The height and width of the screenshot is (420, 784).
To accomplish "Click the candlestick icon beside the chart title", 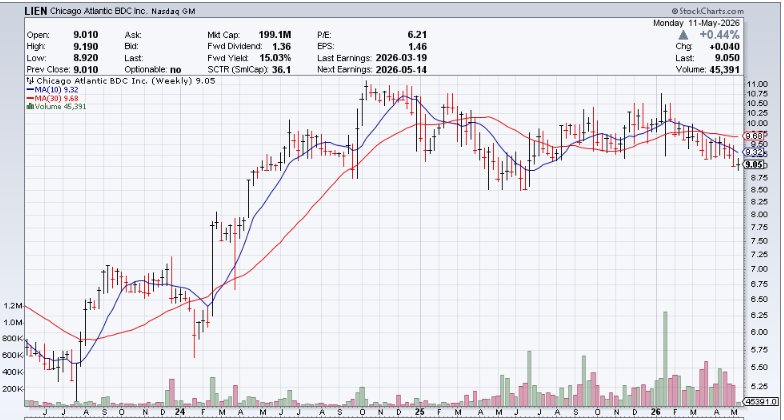I will 30,82.
